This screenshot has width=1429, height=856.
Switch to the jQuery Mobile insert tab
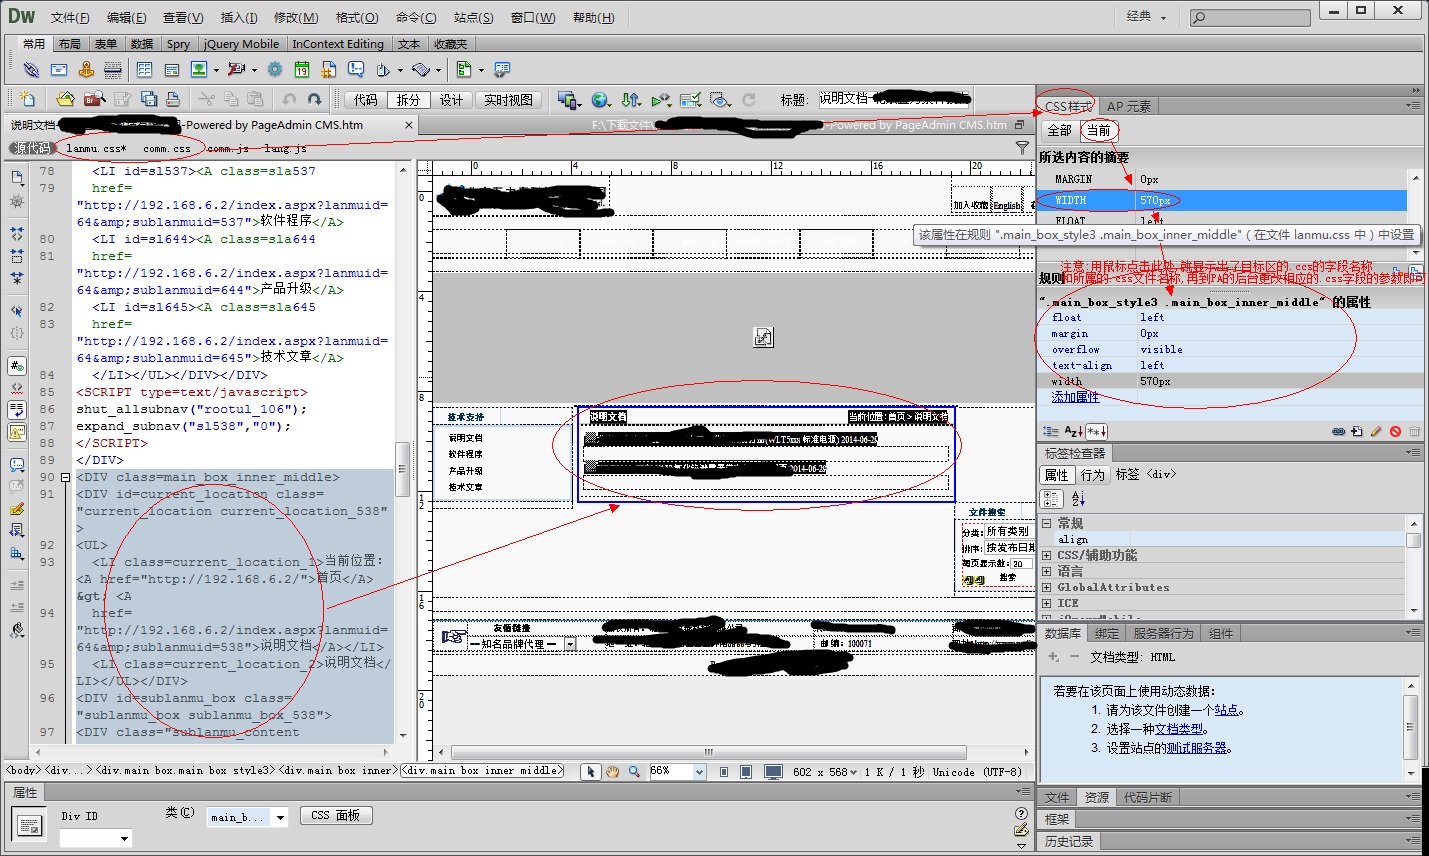point(241,44)
